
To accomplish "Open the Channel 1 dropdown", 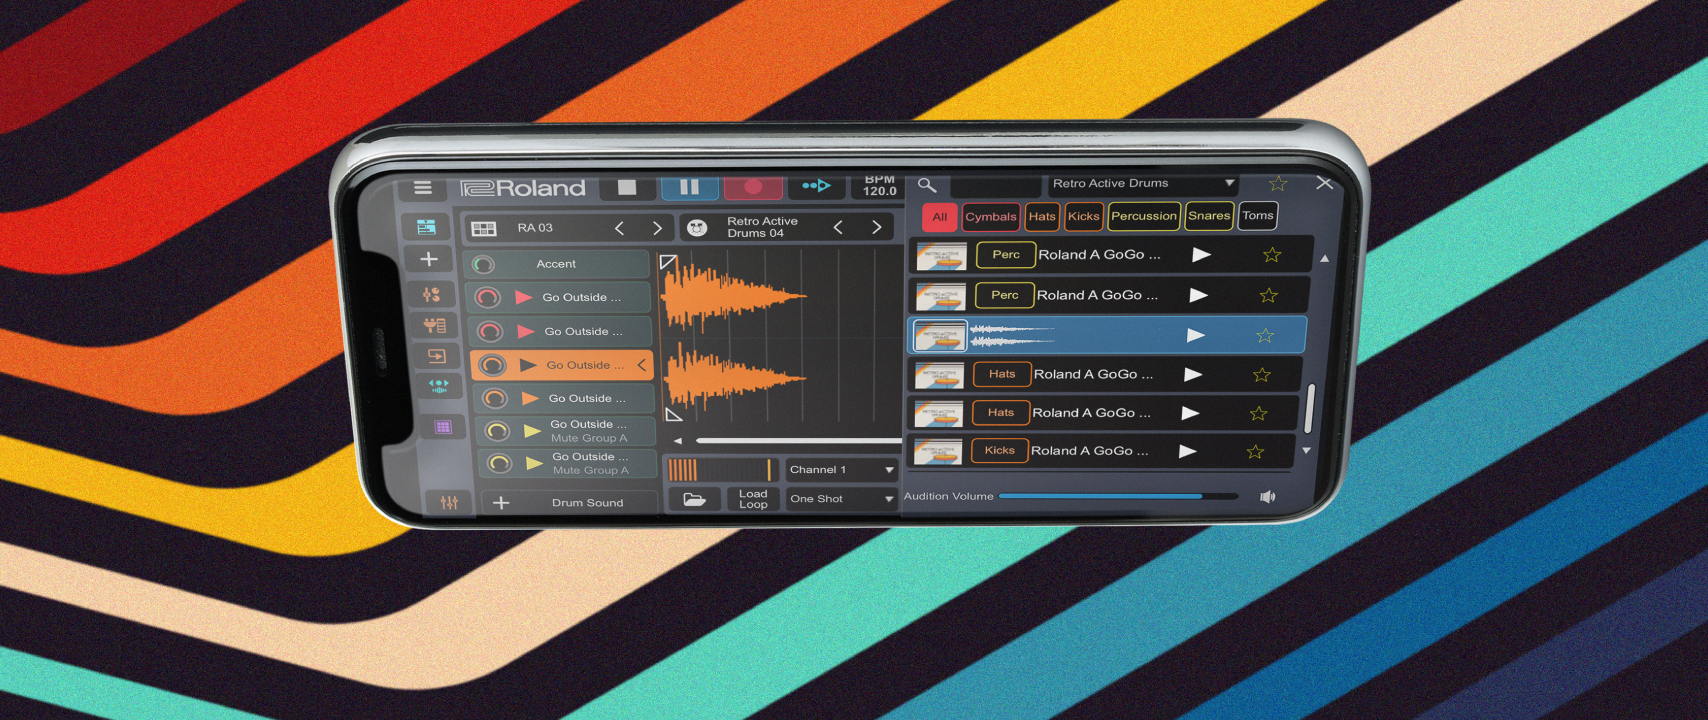I will [841, 470].
